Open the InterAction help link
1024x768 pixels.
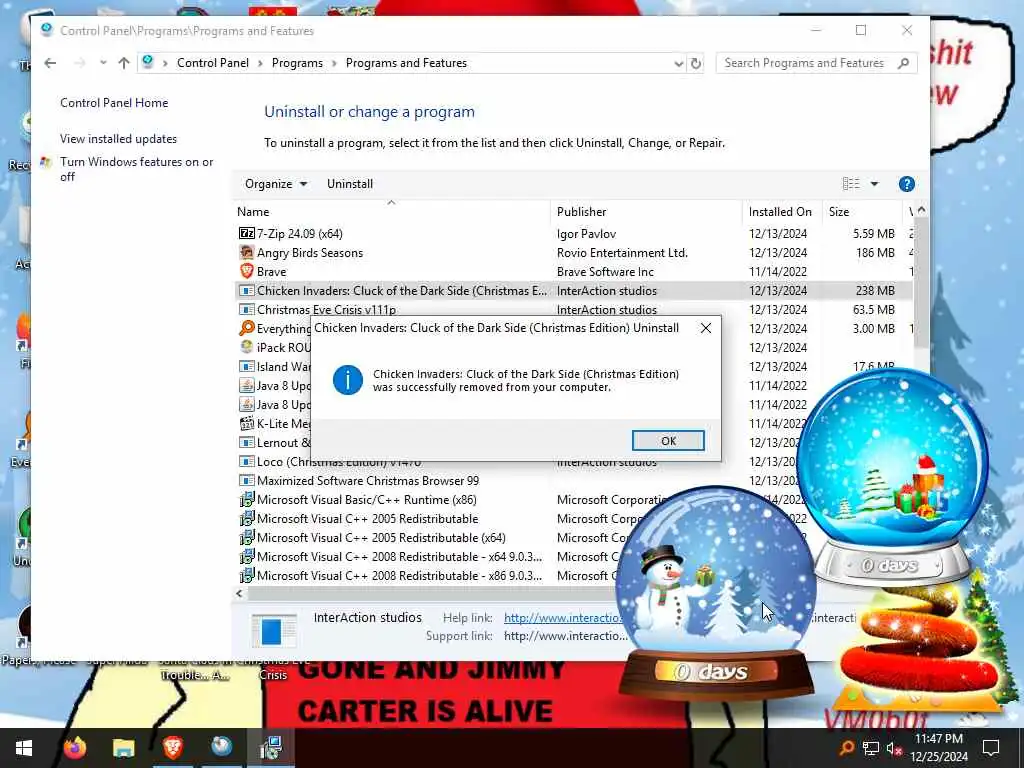tap(563, 618)
